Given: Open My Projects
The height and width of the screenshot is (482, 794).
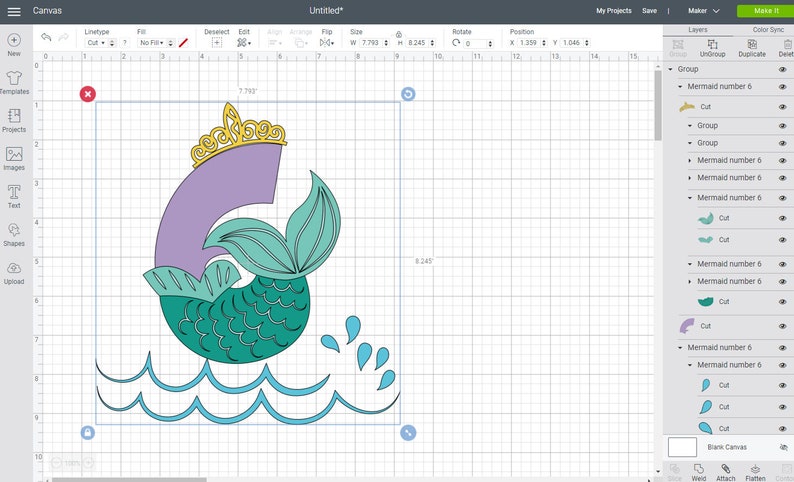Looking at the screenshot, I should (x=614, y=11).
